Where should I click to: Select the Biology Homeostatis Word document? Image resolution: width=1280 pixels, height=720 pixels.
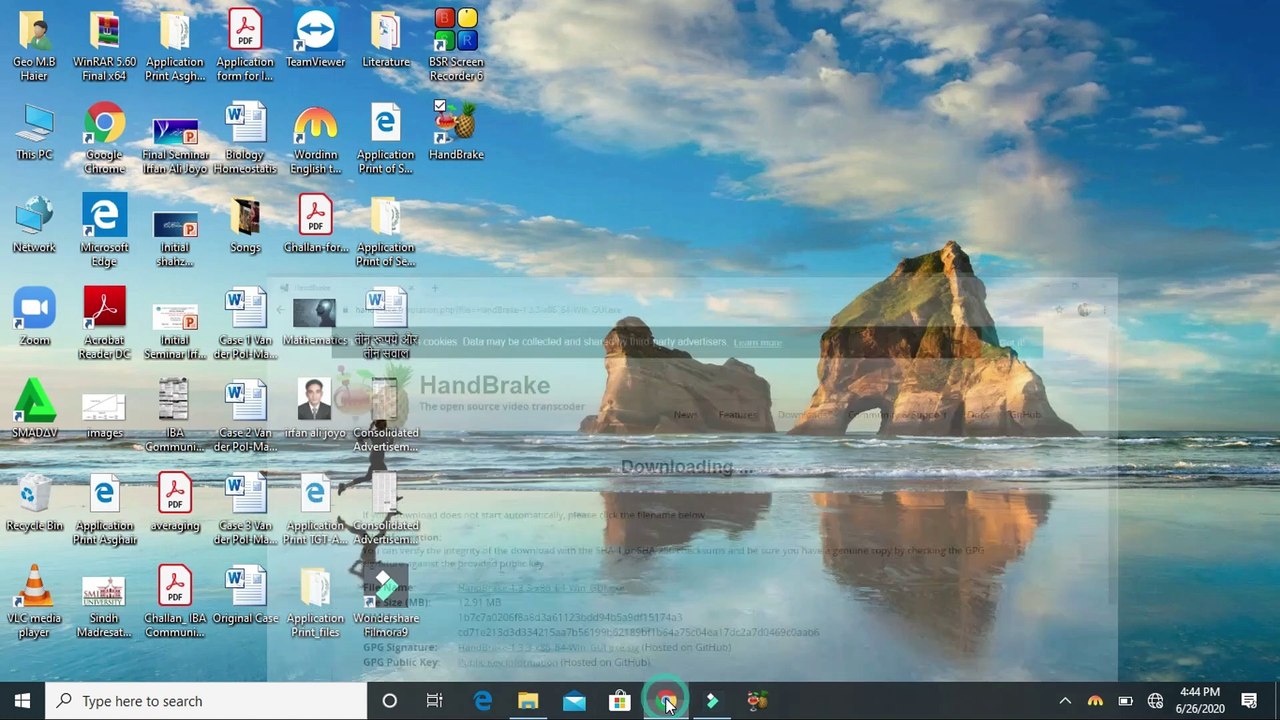pos(245,139)
